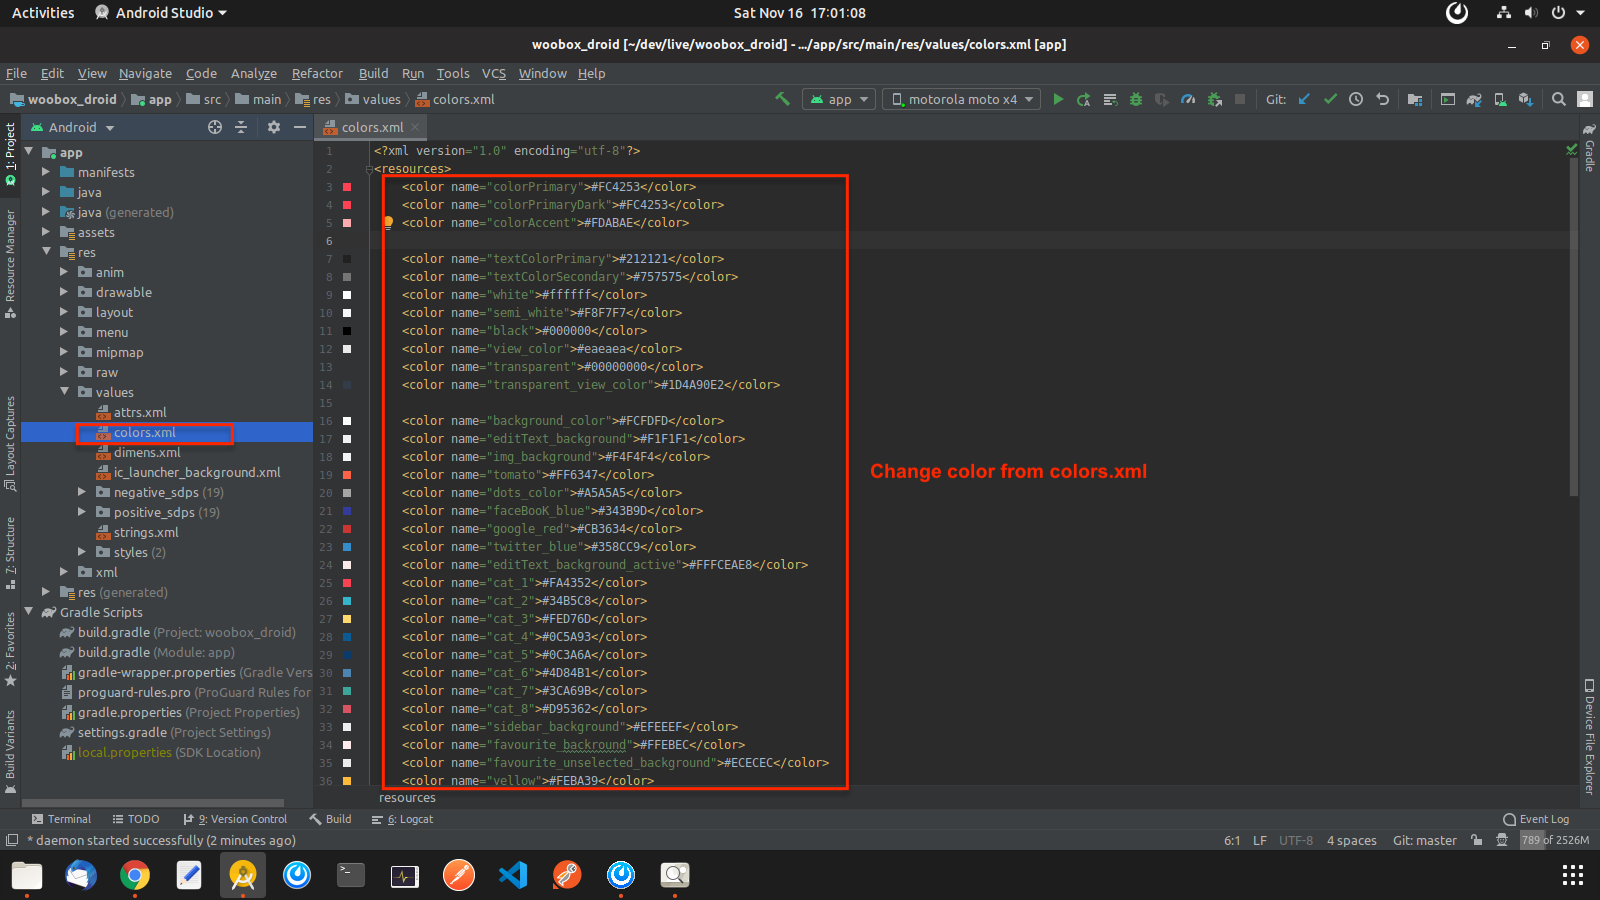Click Attach Debugger to Android Process icon
Viewport: 1600px width, 900px height.
pyautogui.click(x=1214, y=99)
